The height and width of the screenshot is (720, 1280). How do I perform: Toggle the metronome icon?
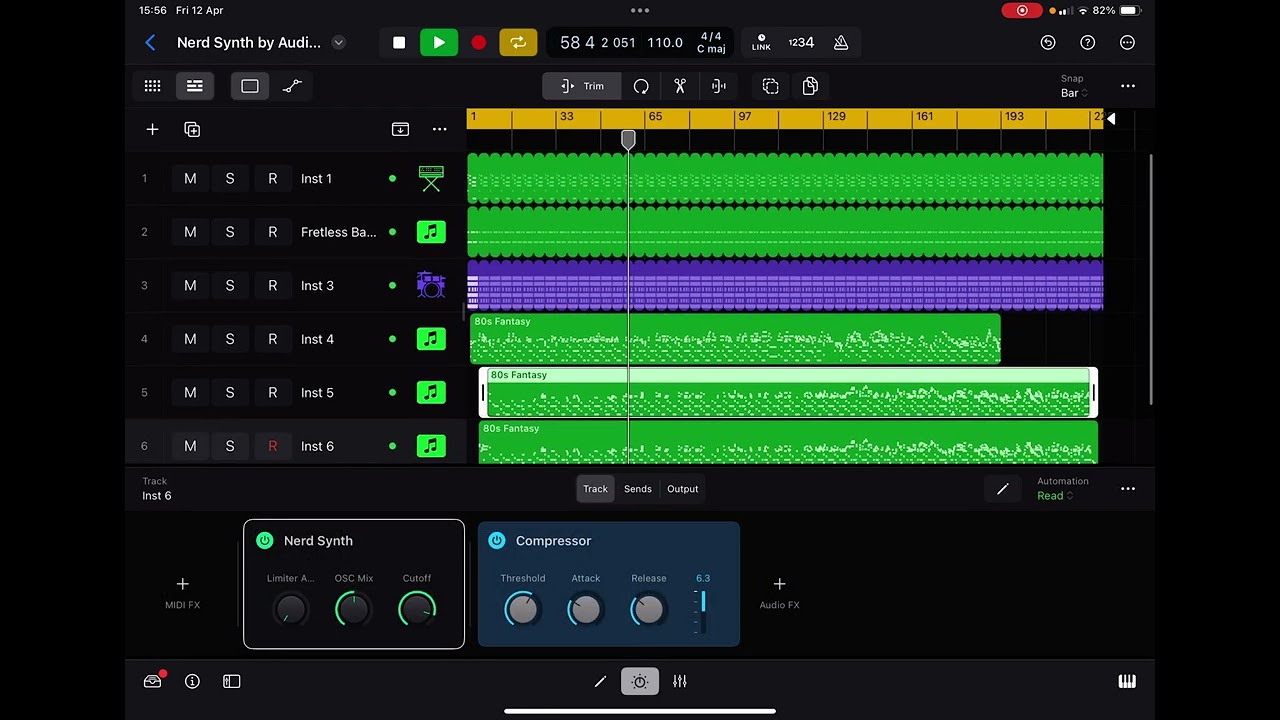coord(841,43)
